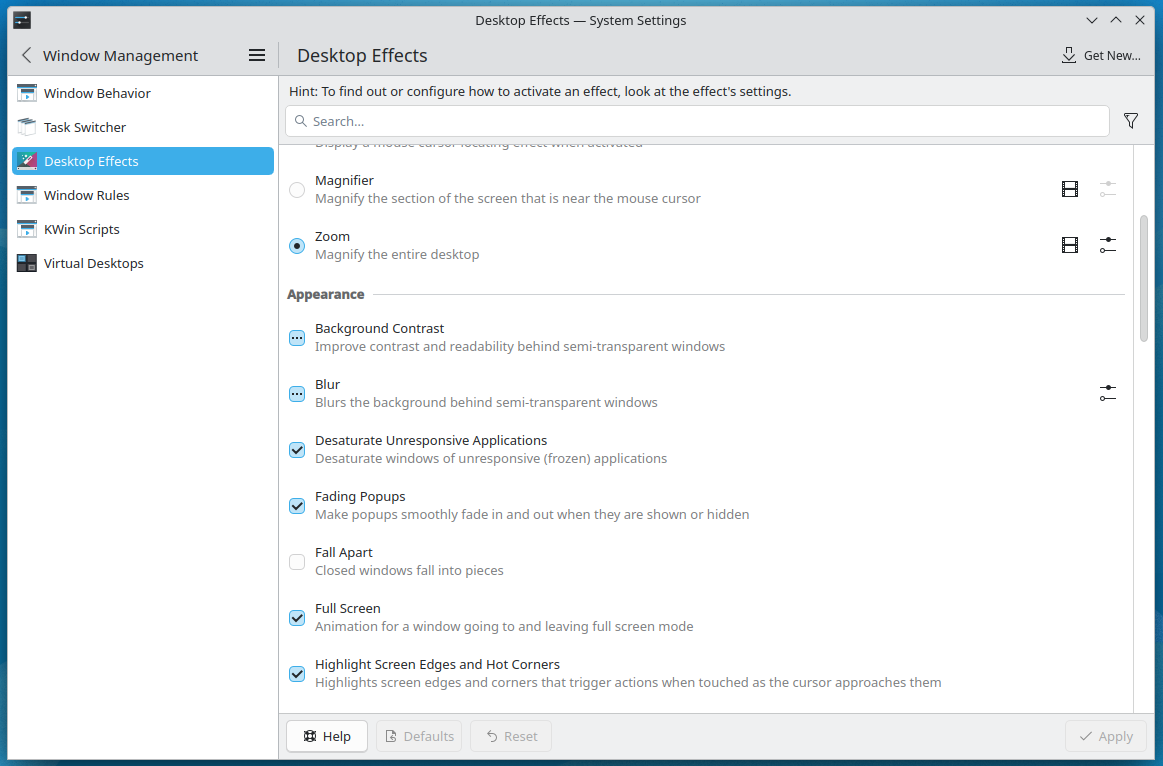Click the Appearance section heading
The image size is (1163, 766).
[326, 294]
